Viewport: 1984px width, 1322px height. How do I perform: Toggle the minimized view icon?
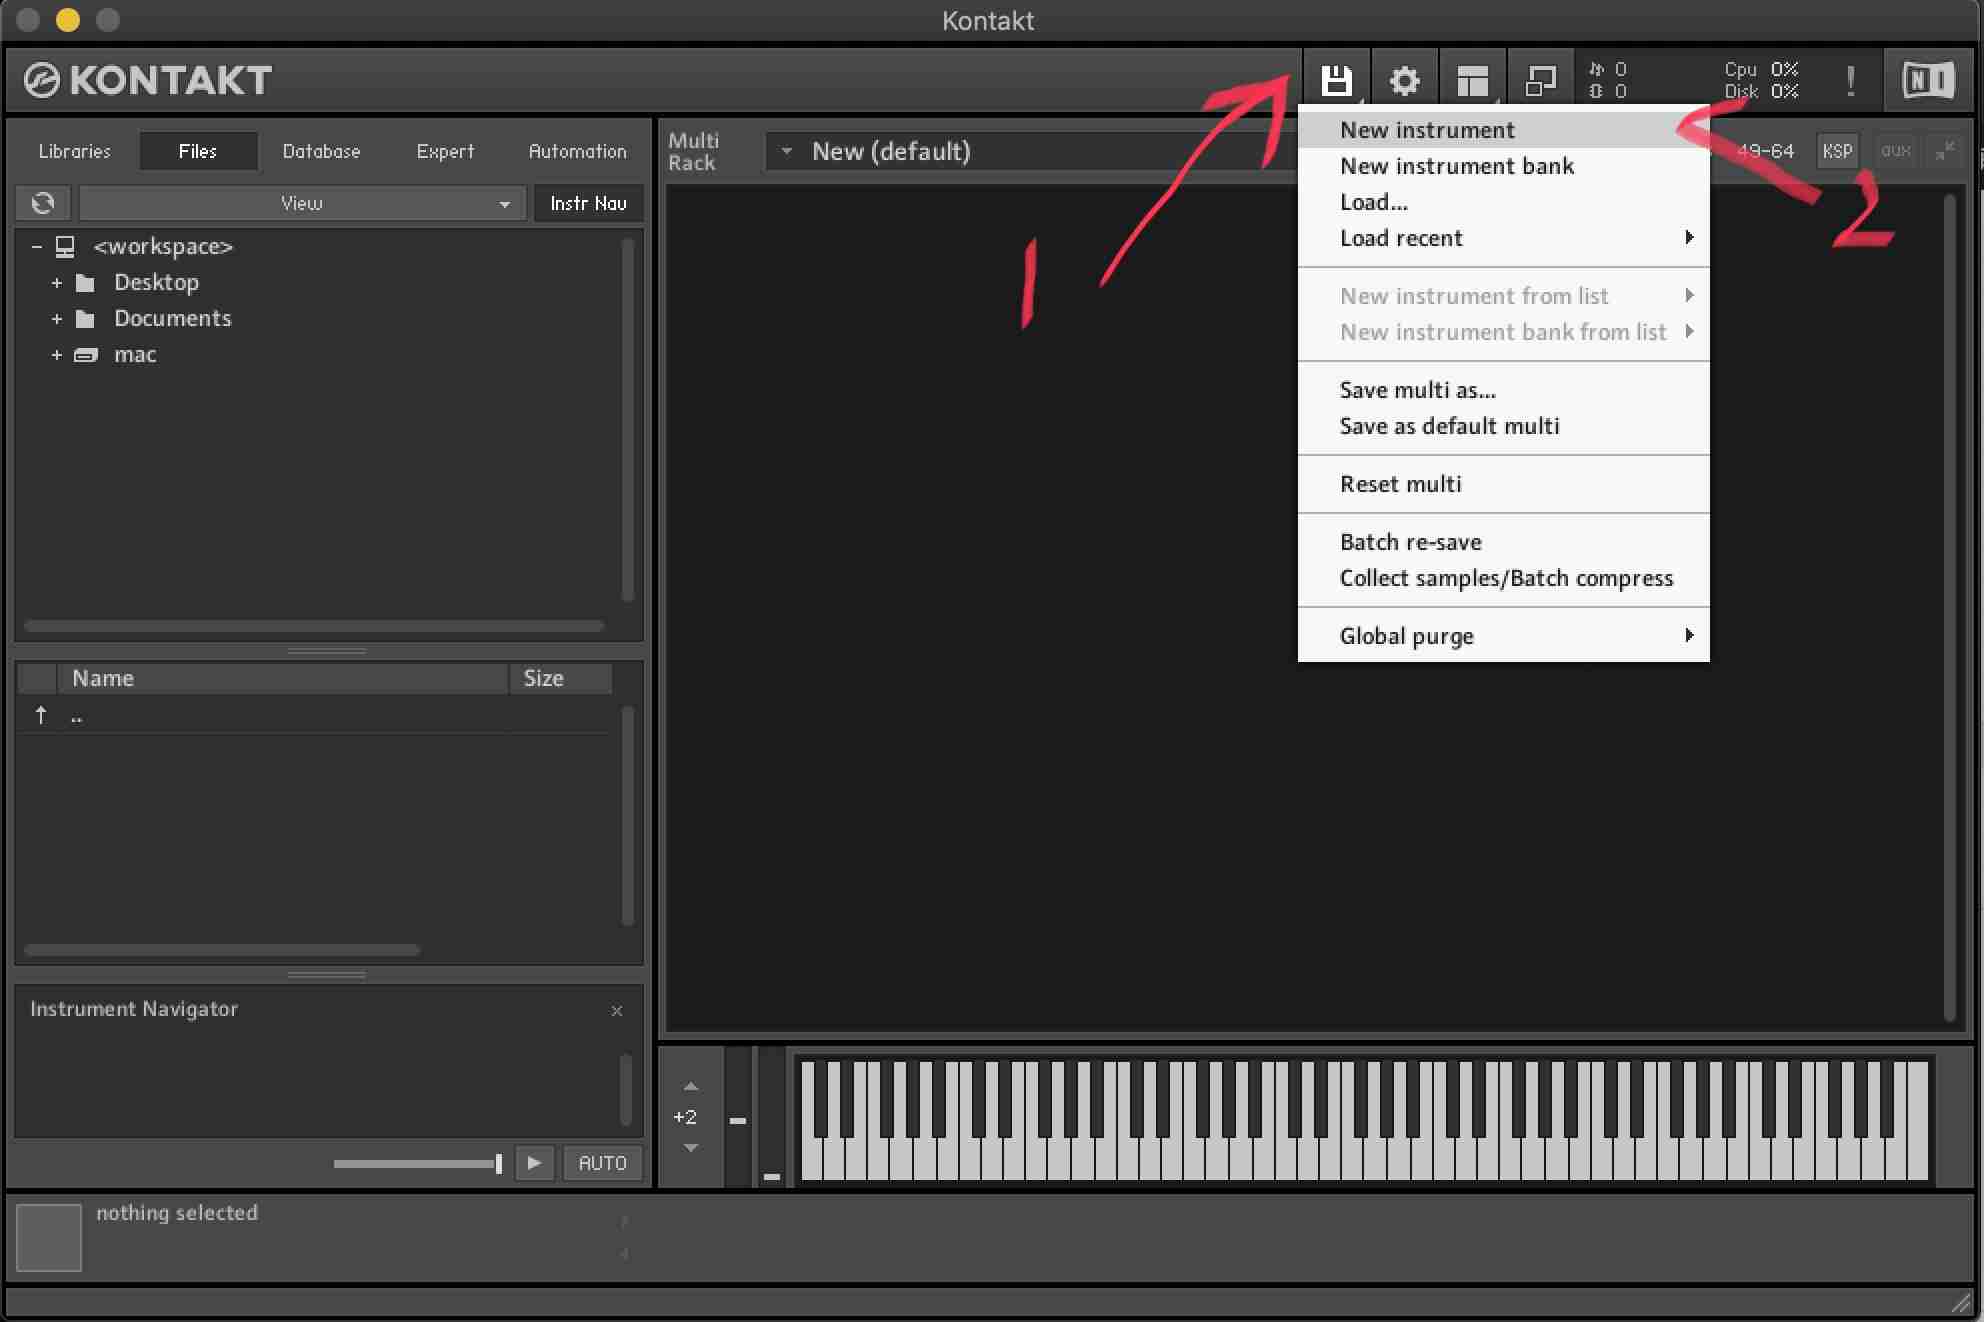tap(1540, 80)
